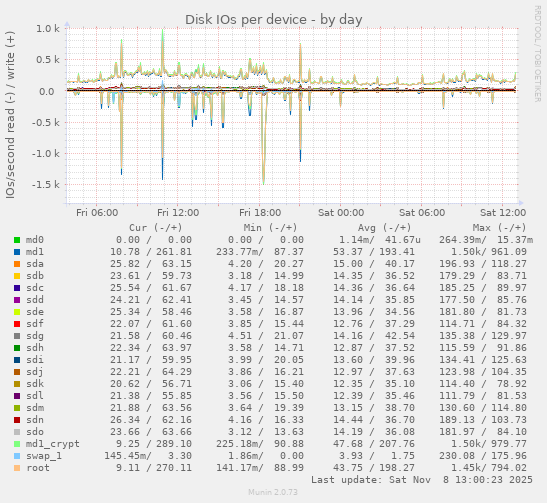Click the sdm olive green legend swatch
The width and height of the screenshot is (547, 503).
point(17,408)
